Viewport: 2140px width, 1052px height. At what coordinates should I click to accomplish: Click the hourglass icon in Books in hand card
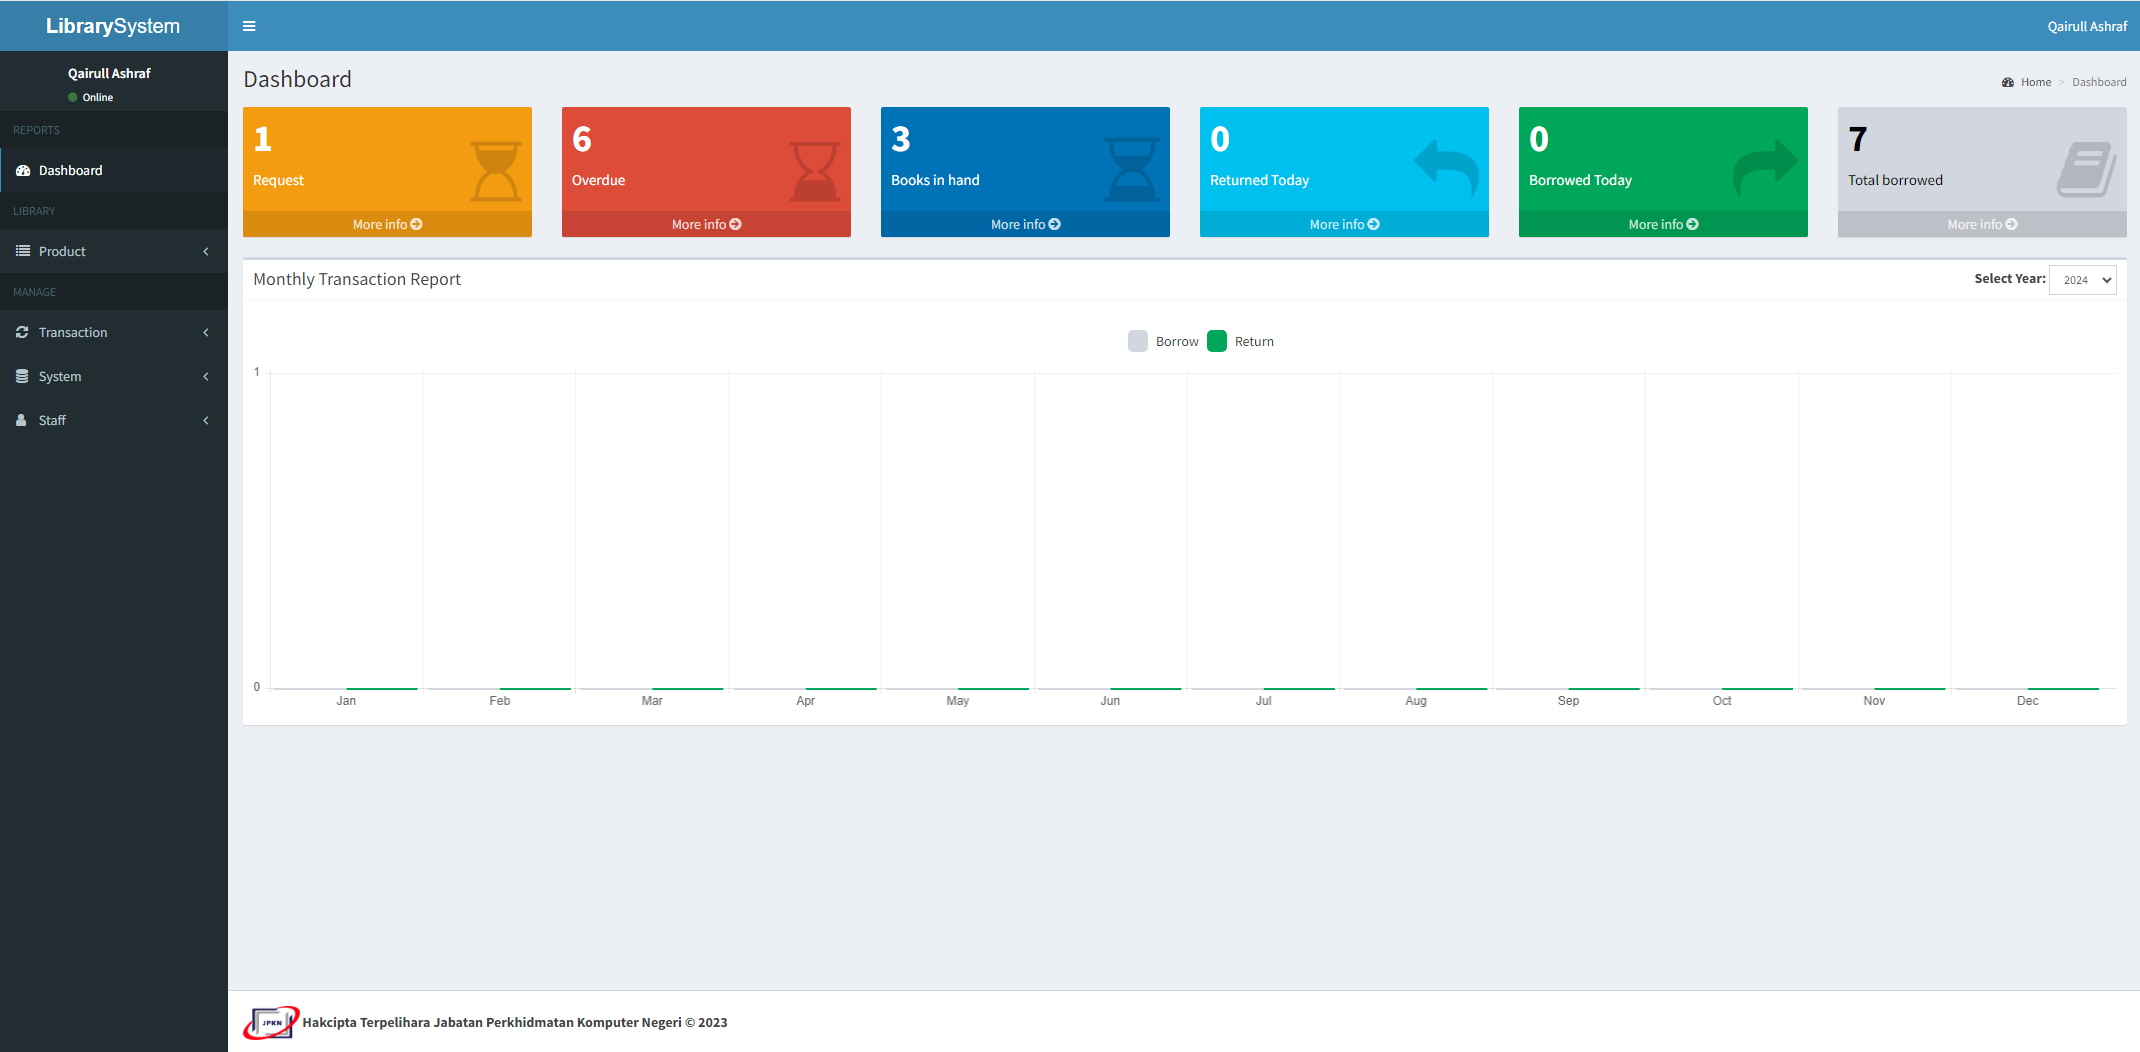tap(1133, 170)
